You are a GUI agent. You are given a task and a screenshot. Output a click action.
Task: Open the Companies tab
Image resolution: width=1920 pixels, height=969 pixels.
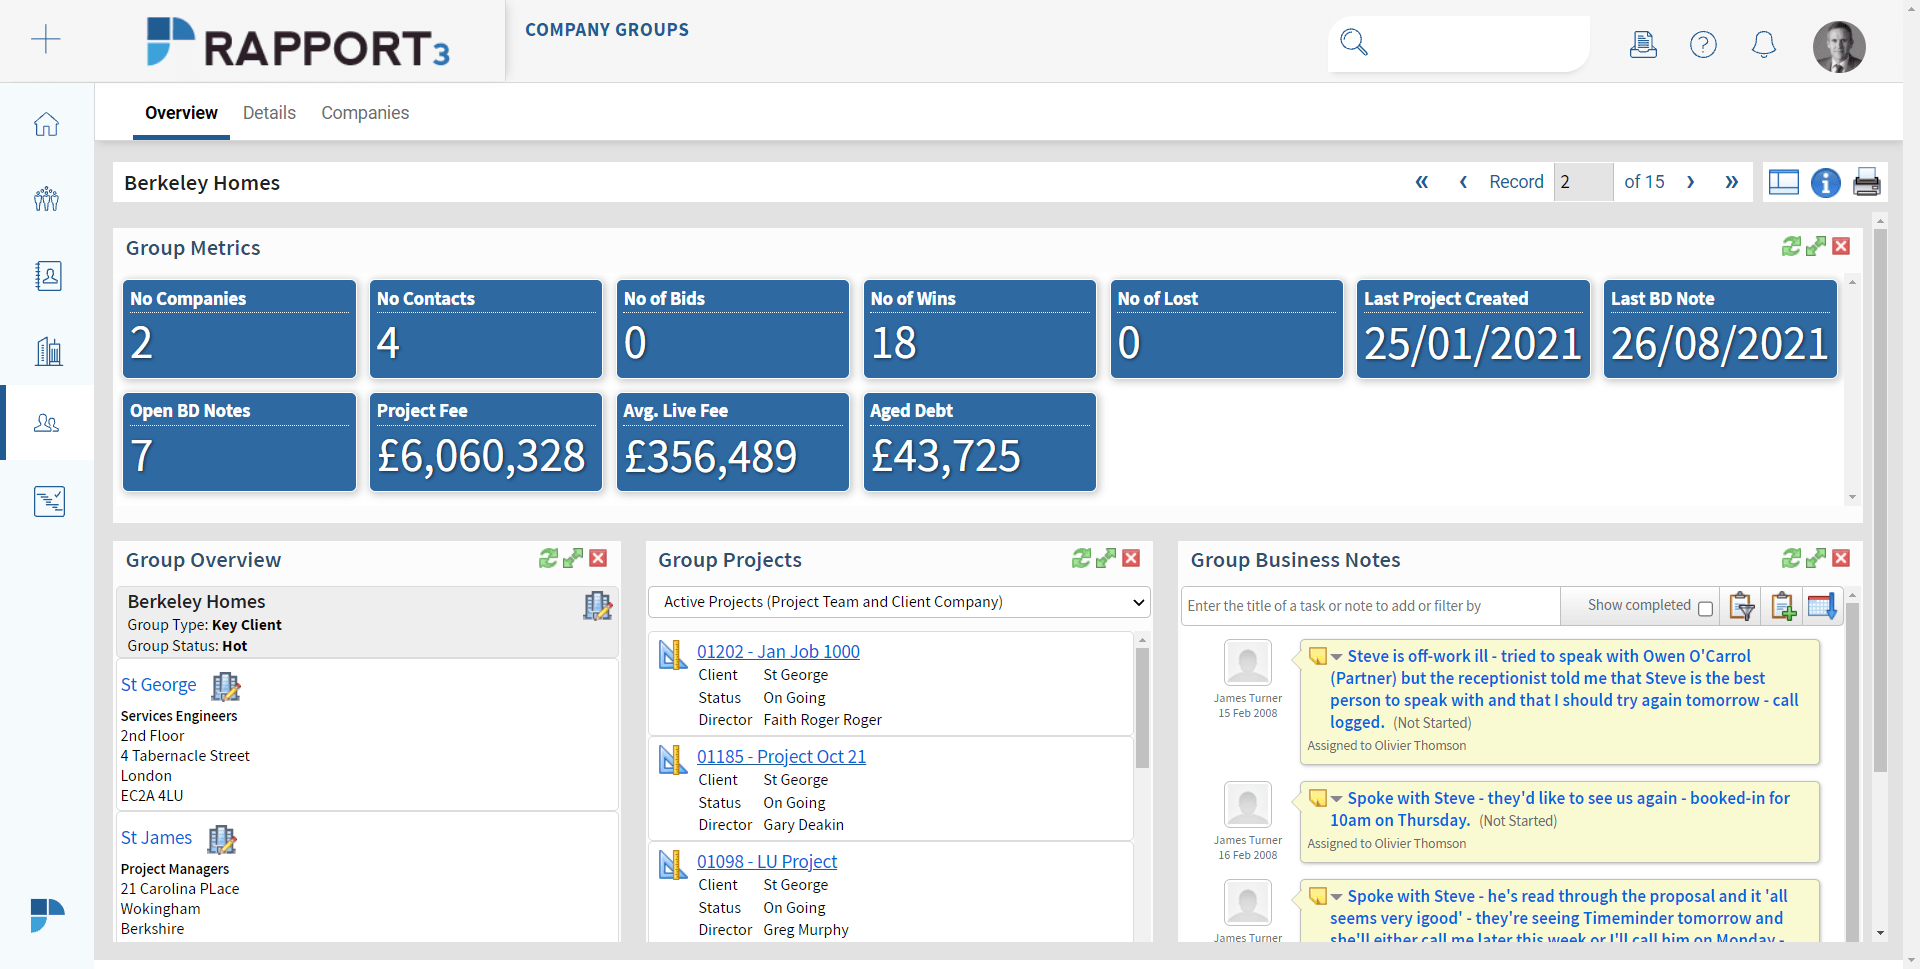(365, 113)
